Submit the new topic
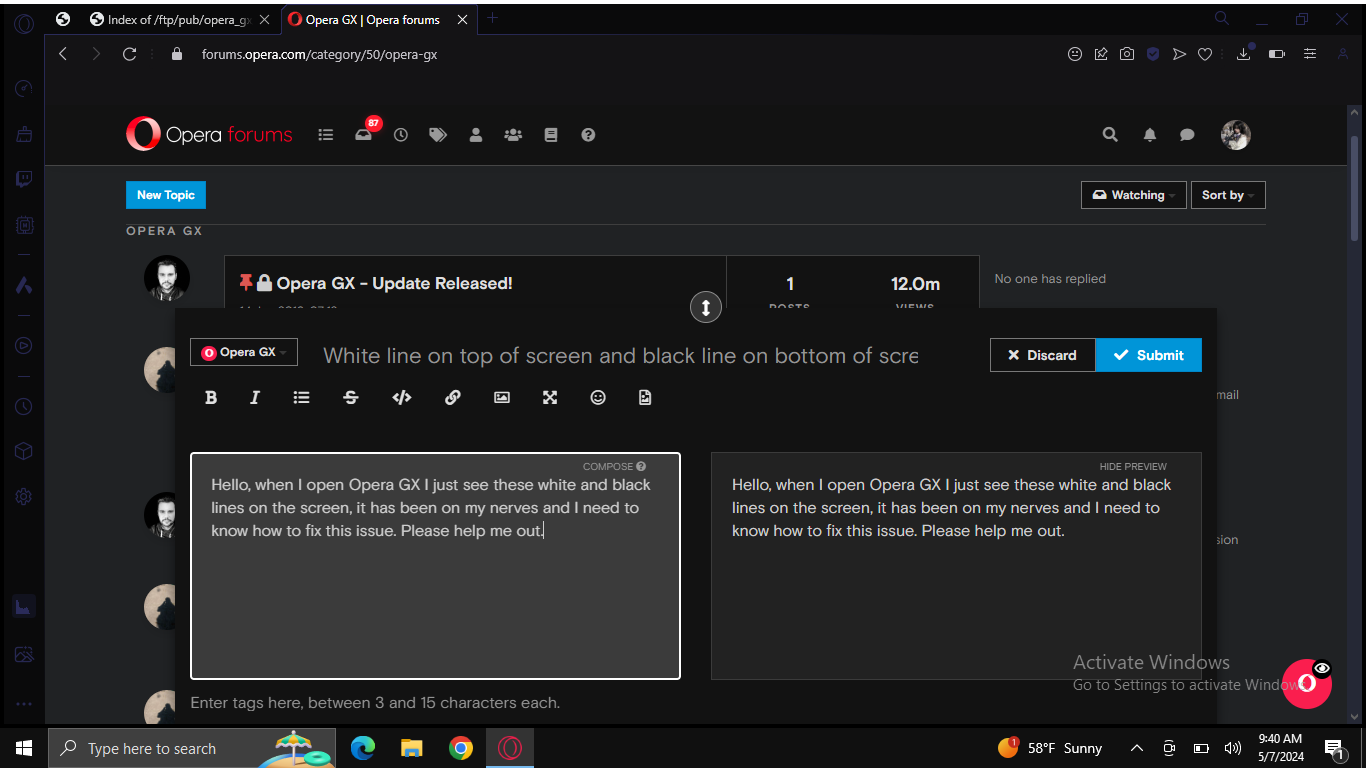 pos(1149,355)
